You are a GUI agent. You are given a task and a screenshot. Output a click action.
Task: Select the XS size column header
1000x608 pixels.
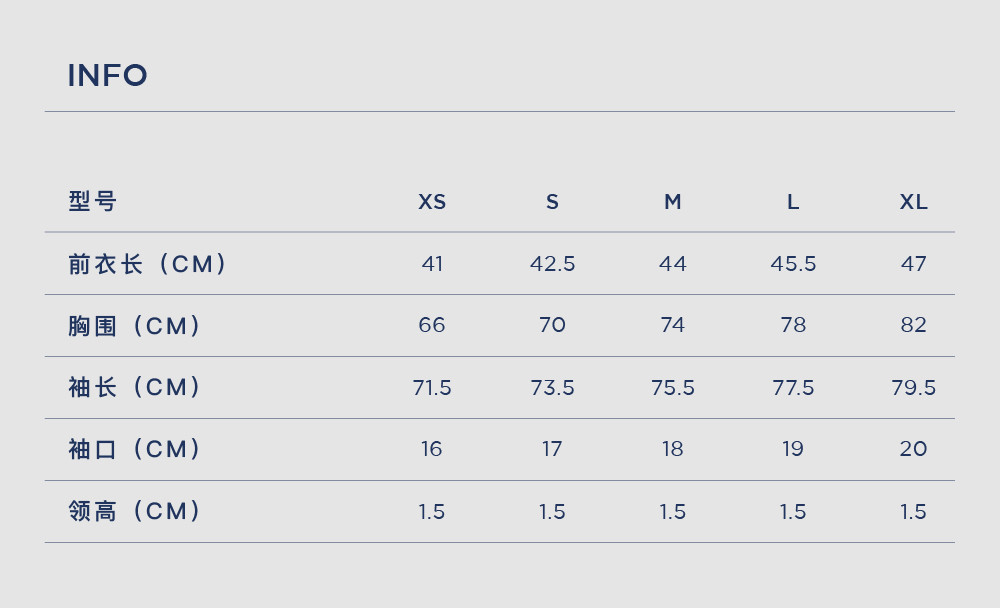tap(432, 202)
